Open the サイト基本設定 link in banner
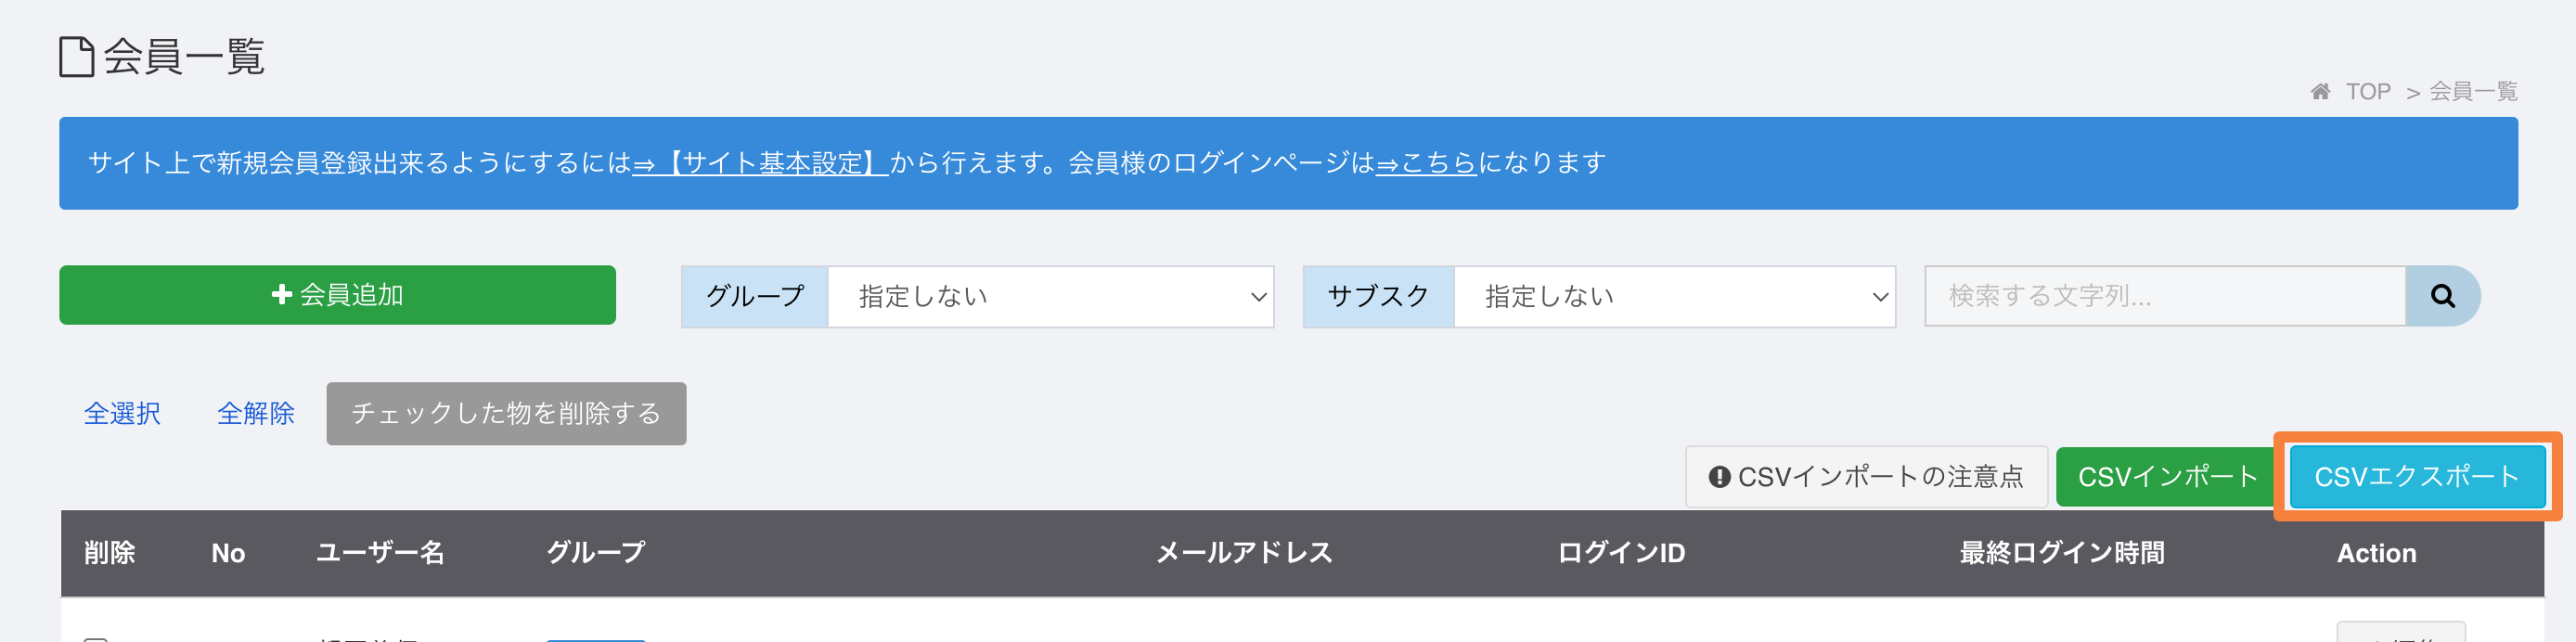The width and height of the screenshot is (2576, 642). (x=760, y=163)
